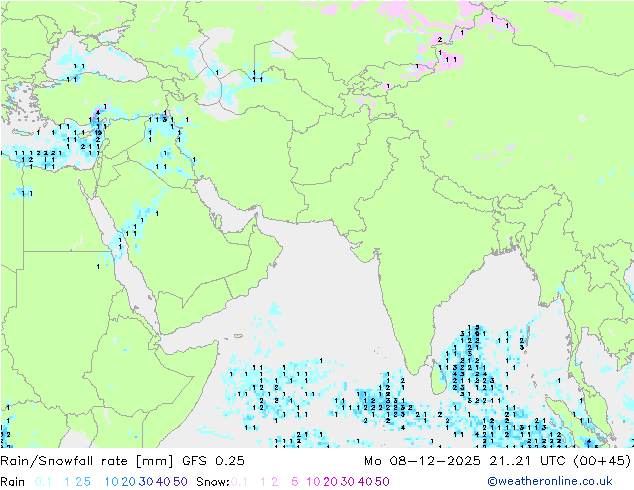Click the (00+45) forecast offset label
The image size is (634, 490).
[602, 460]
